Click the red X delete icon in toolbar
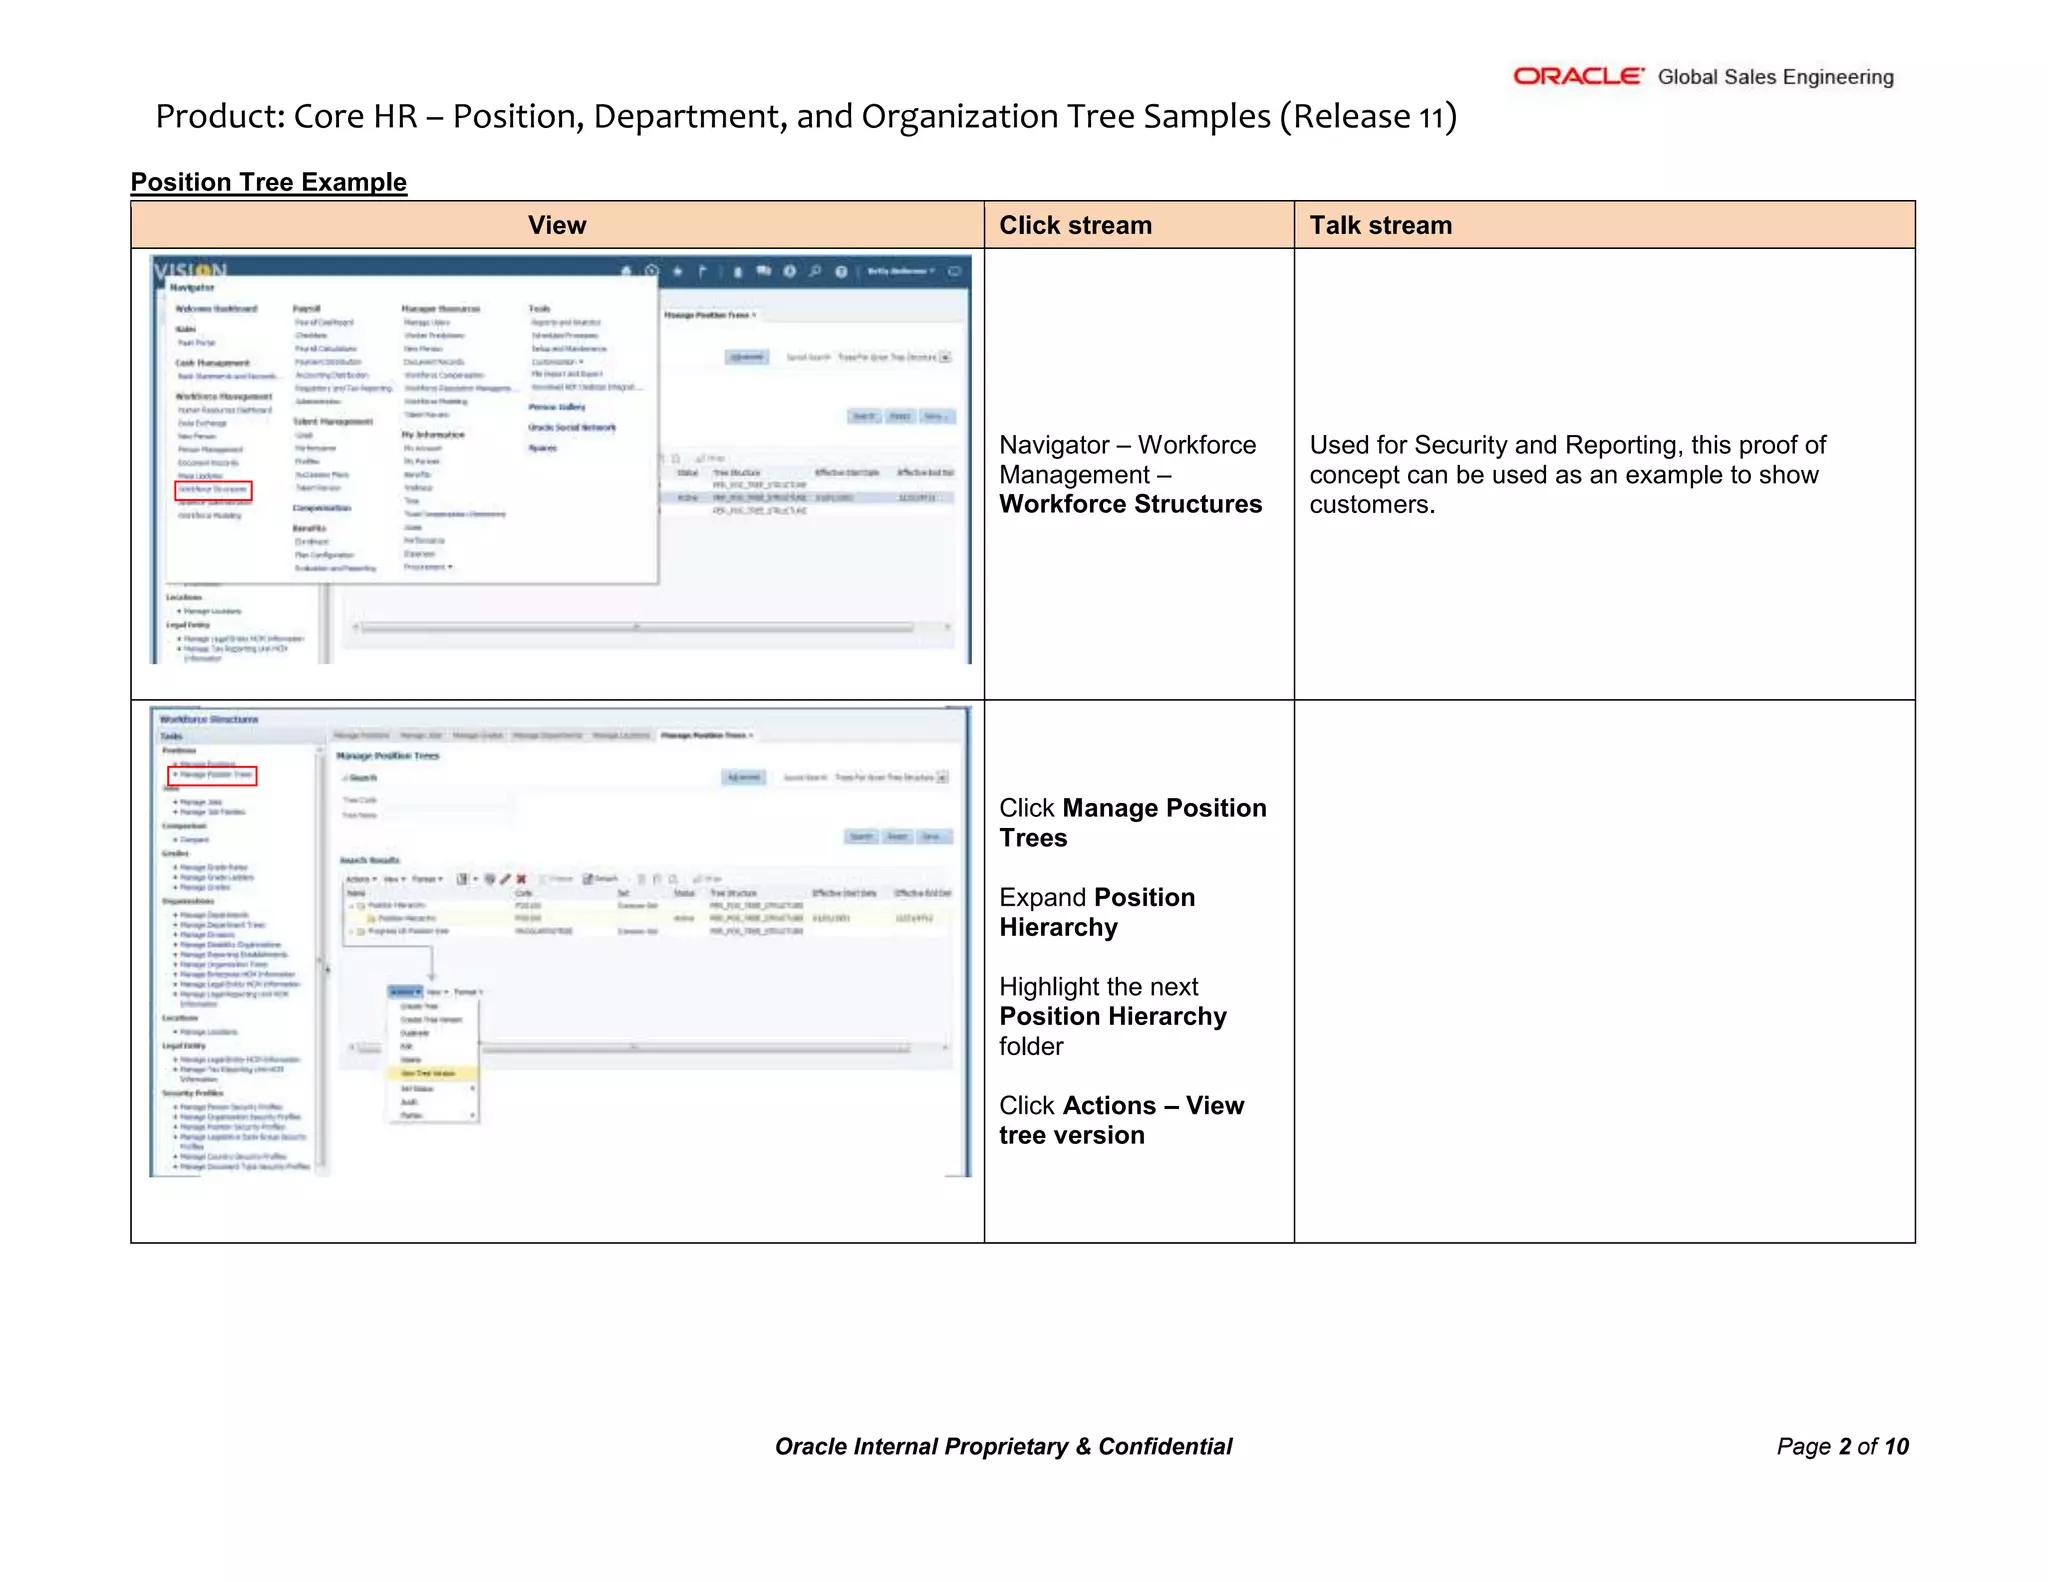Viewport: 2048px width, 1582px height. [x=521, y=879]
